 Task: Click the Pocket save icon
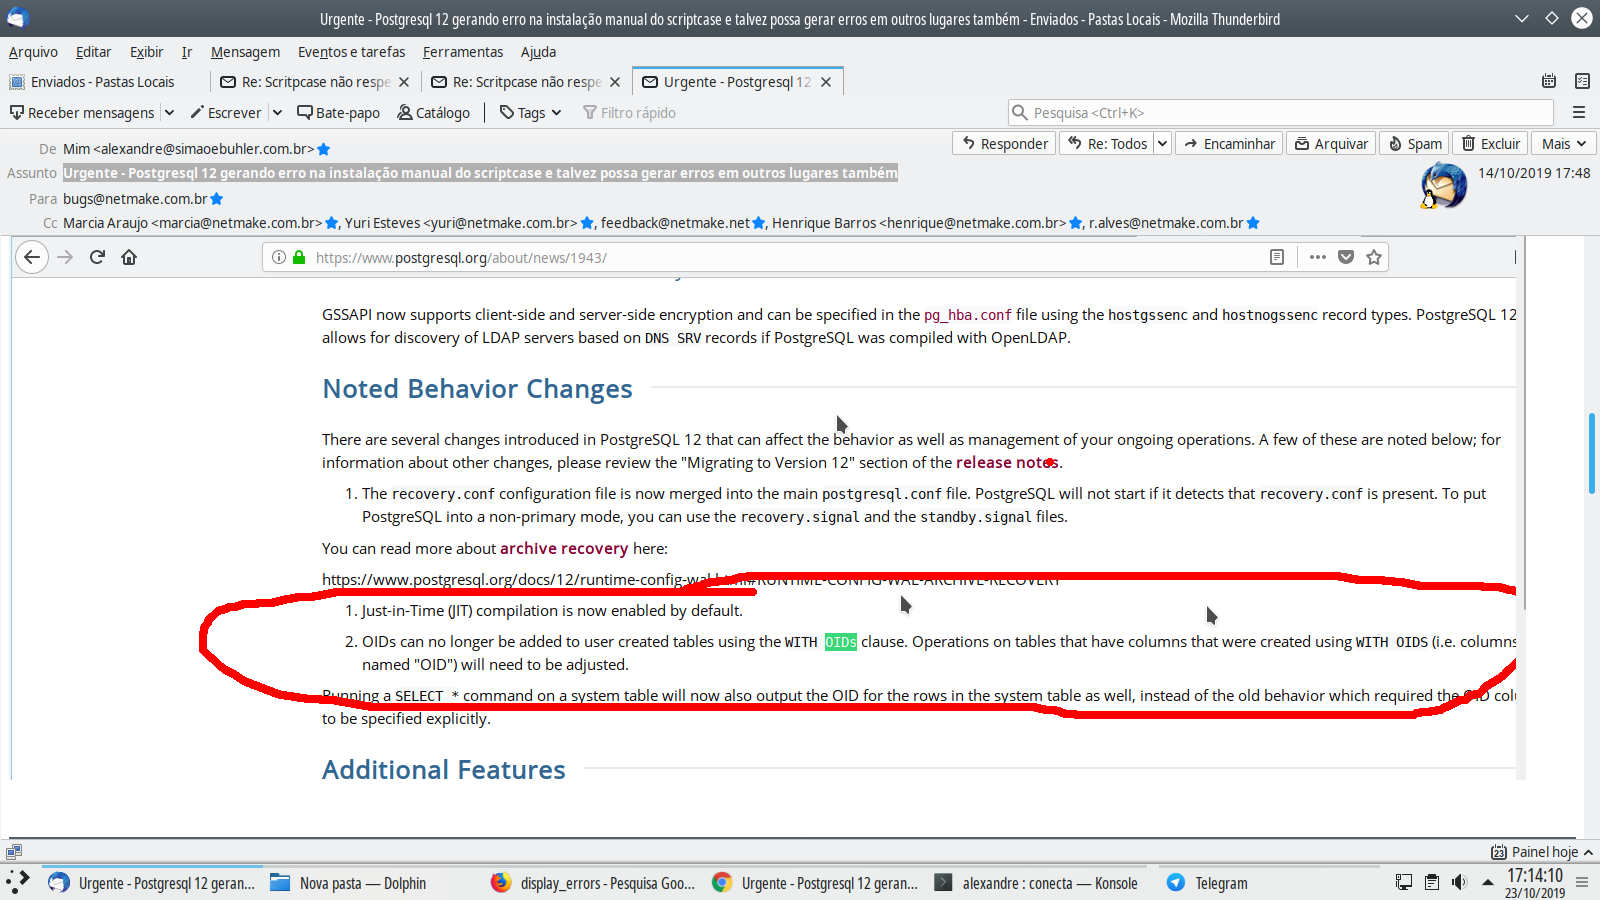click(1346, 257)
